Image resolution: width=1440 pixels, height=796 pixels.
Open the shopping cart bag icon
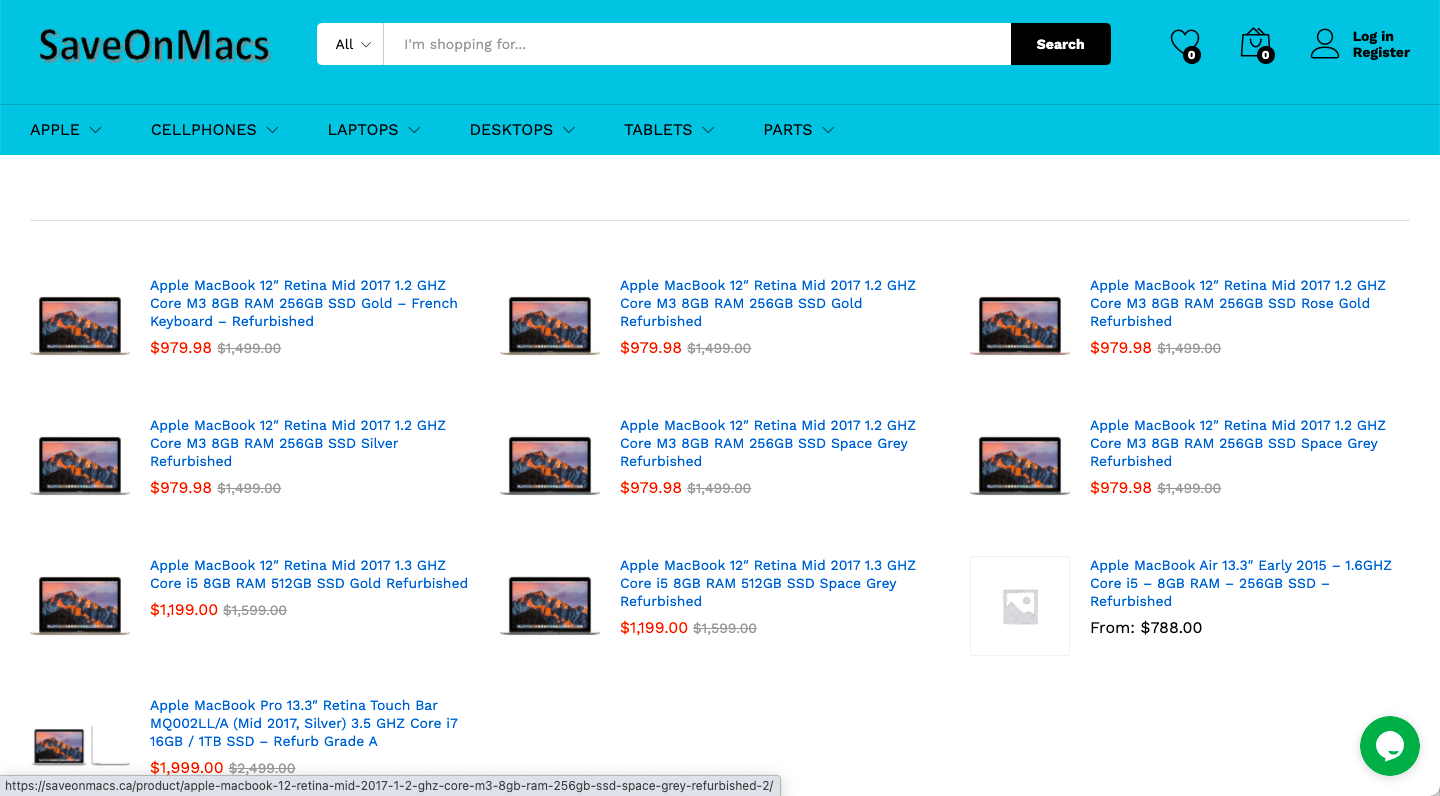1254,44
